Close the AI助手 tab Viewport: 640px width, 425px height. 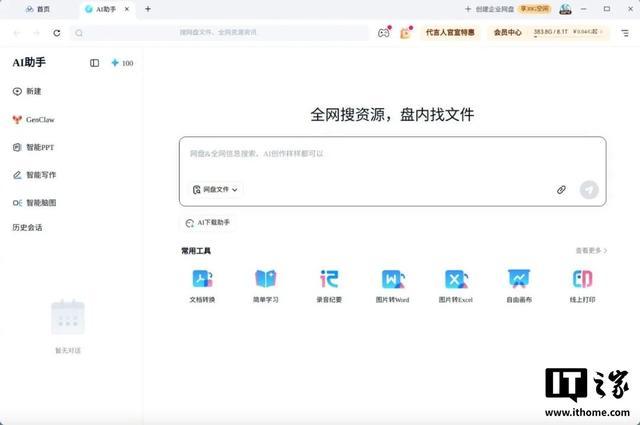pyautogui.click(x=127, y=9)
